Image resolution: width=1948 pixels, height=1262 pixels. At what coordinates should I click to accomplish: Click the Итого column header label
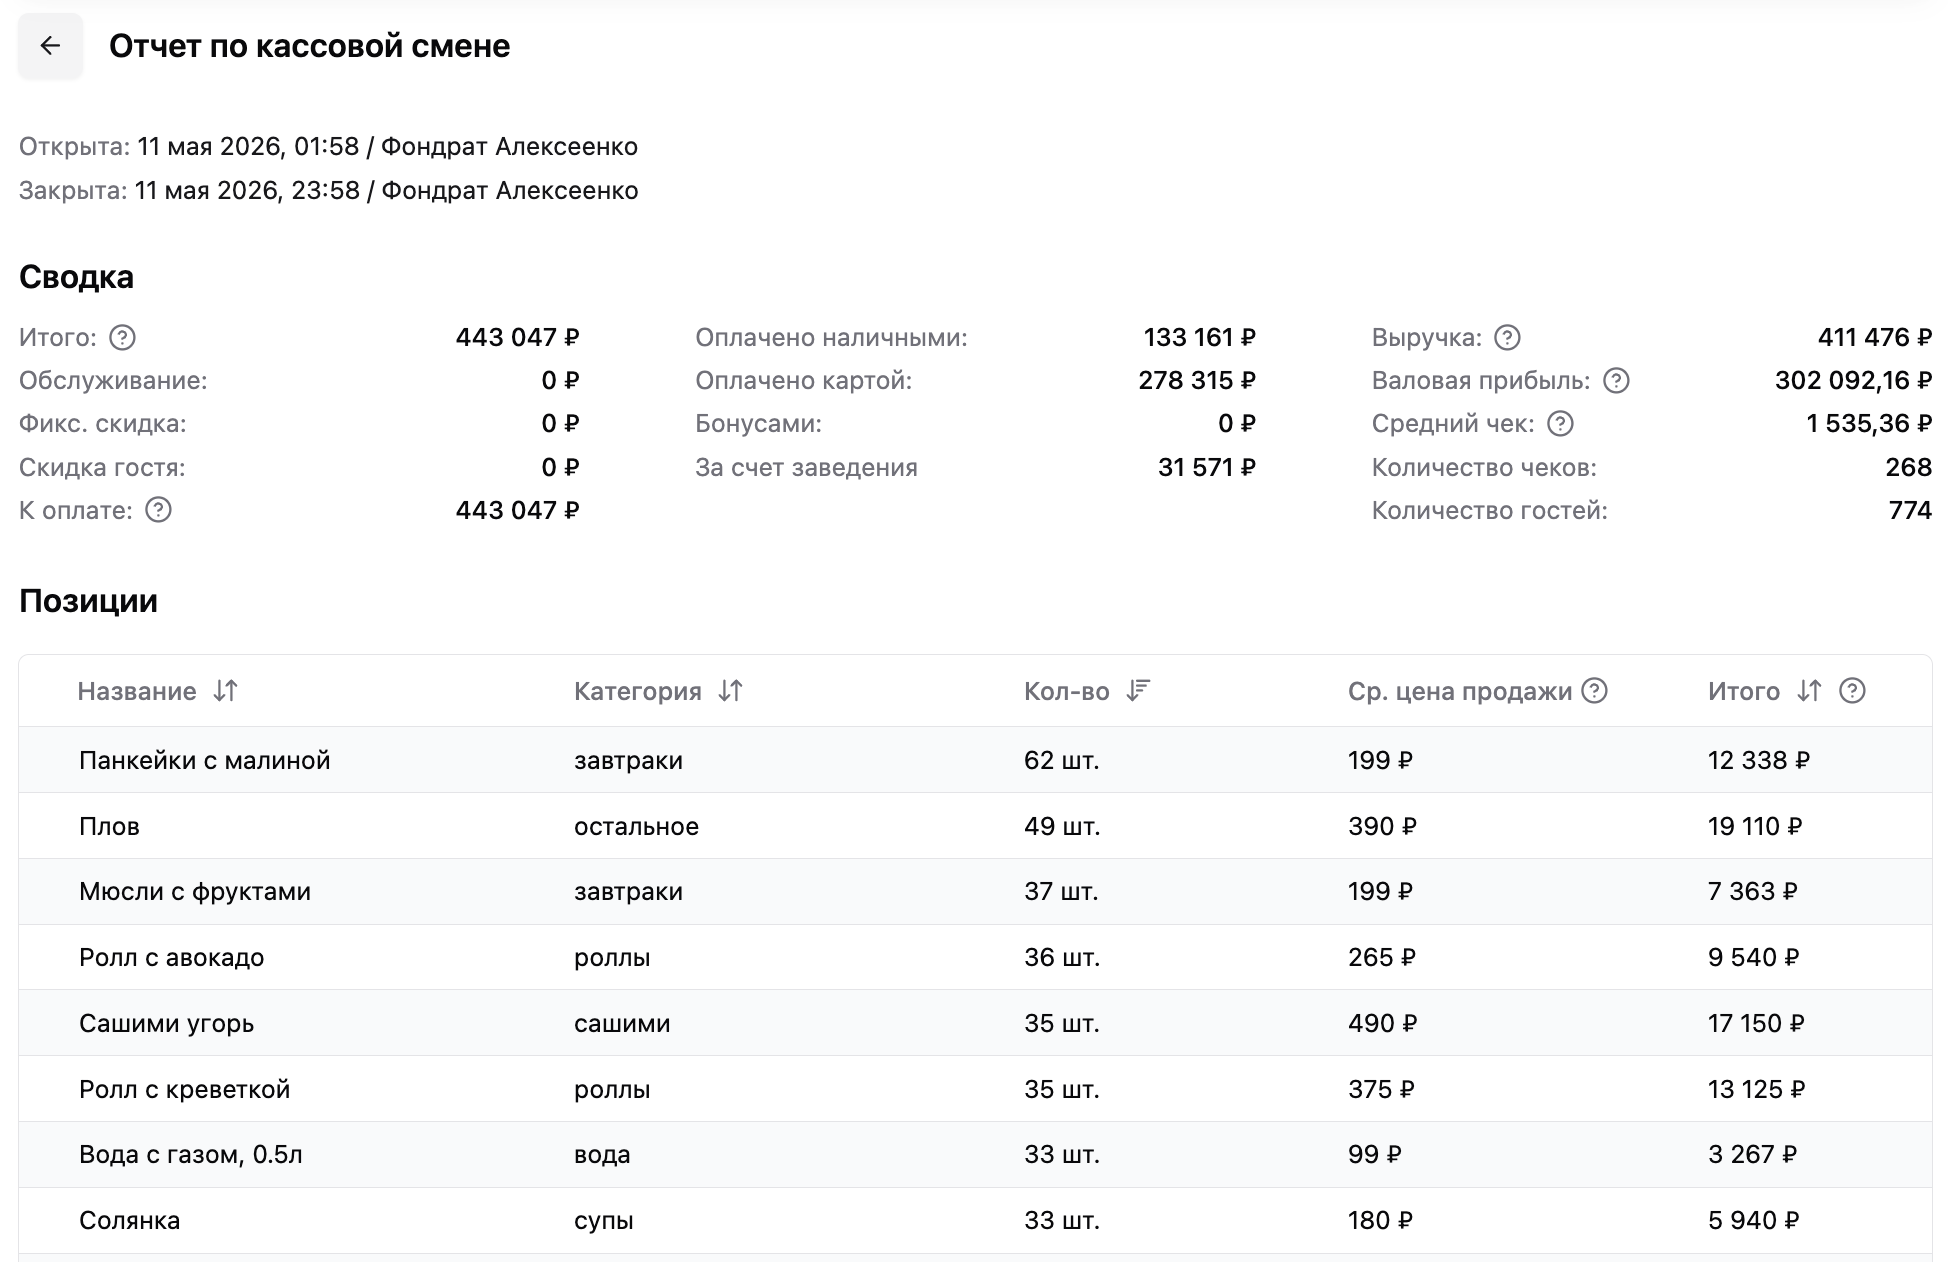tap(1744, 691)
